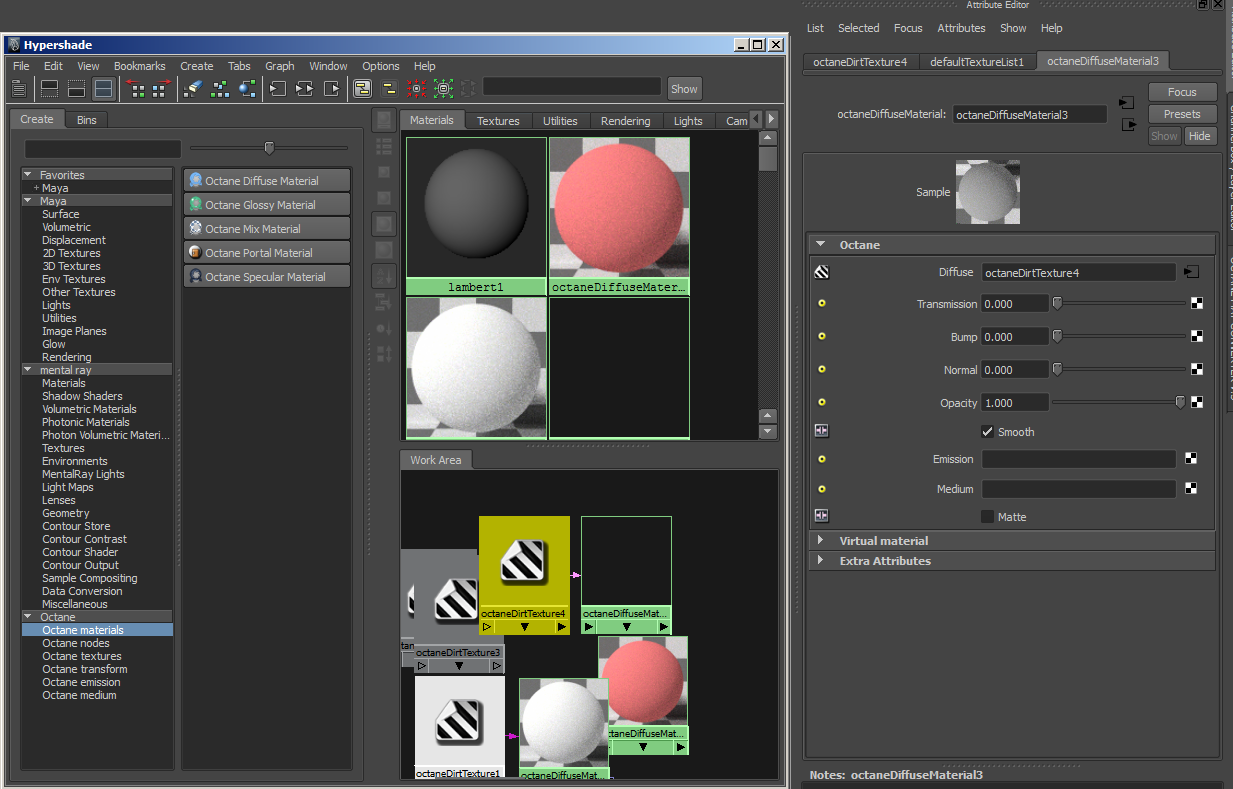Expand the Virtual material section
Screen dimensions: 1233x789
[821, 540]
